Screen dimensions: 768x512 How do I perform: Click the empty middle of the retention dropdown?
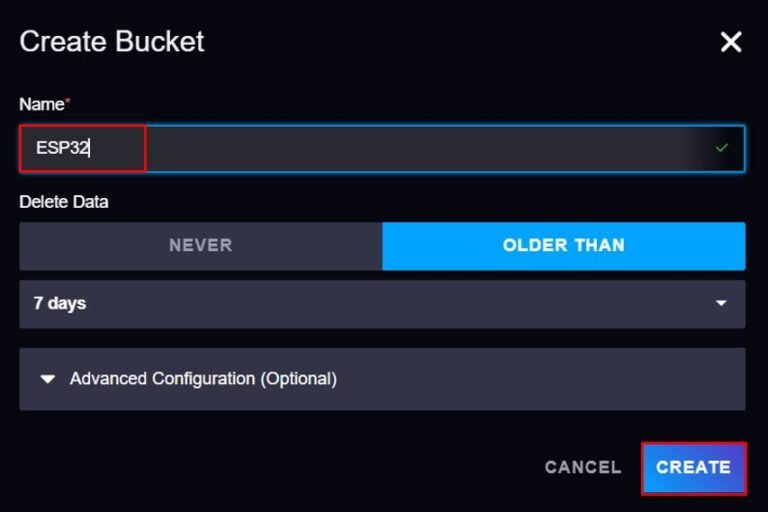click(400, 304)
